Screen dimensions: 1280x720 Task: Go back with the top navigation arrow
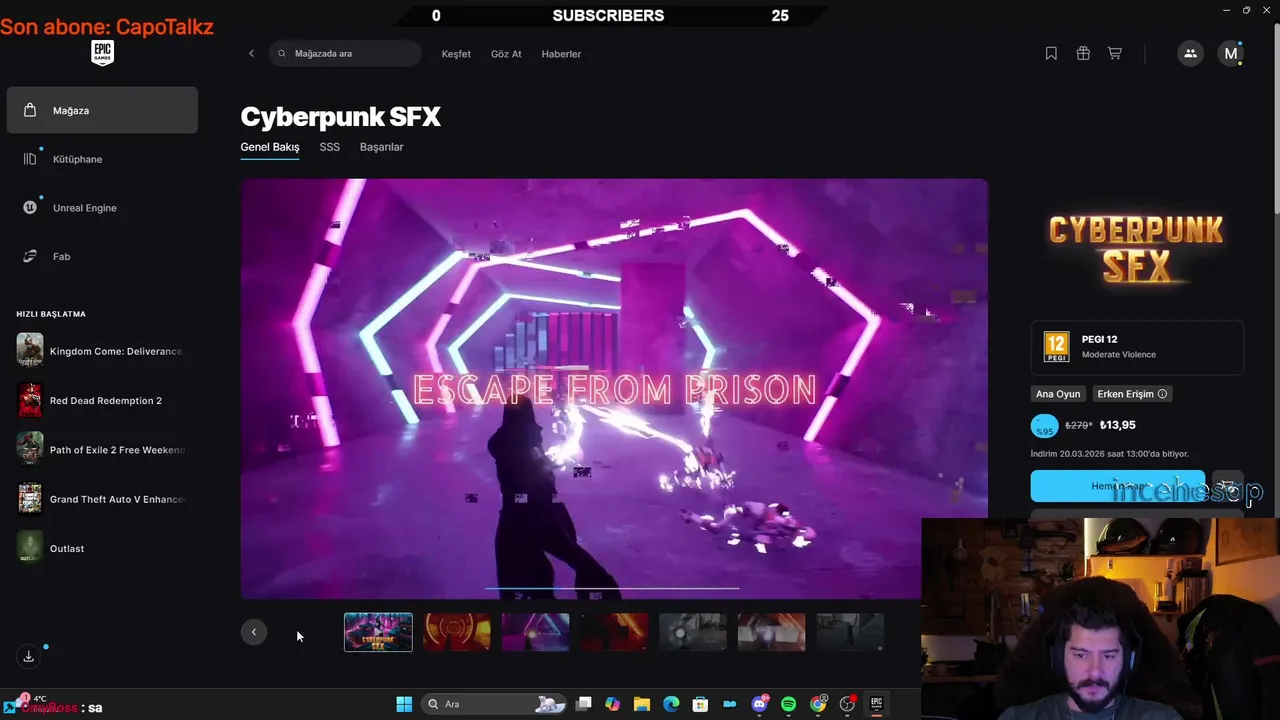tap(251, 54)
